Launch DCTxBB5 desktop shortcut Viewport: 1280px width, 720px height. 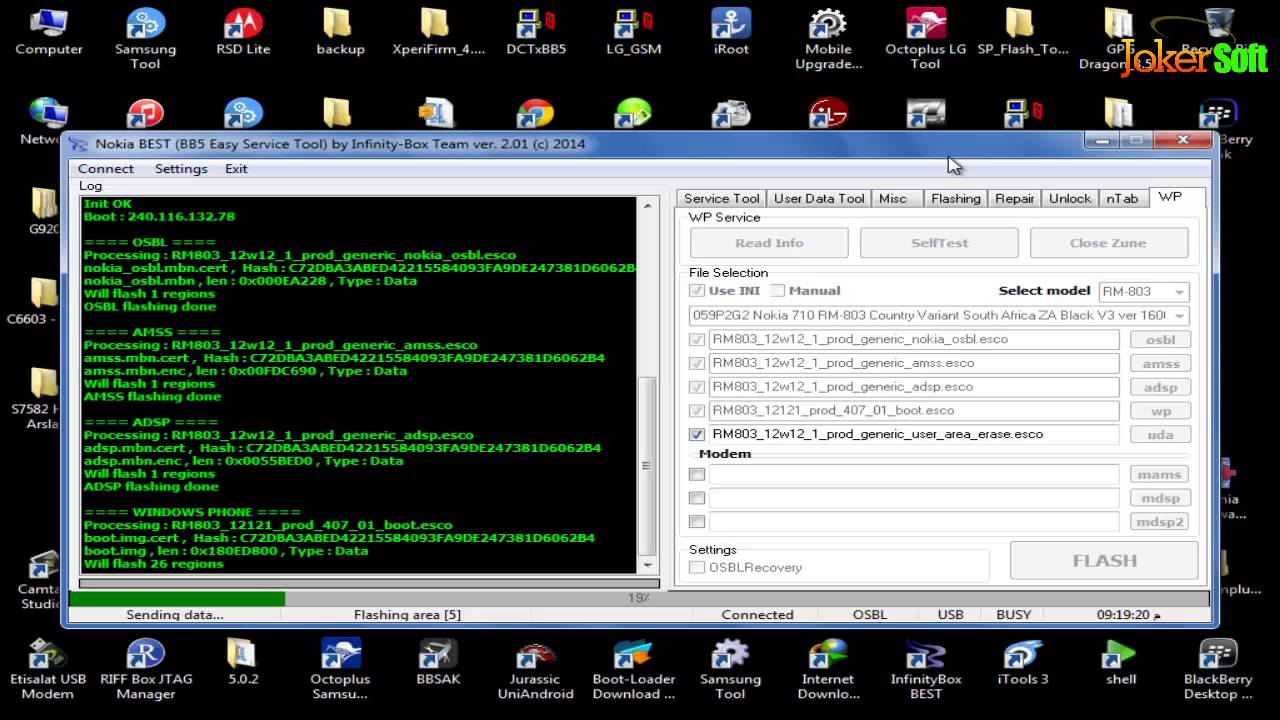tap(536, 33)
